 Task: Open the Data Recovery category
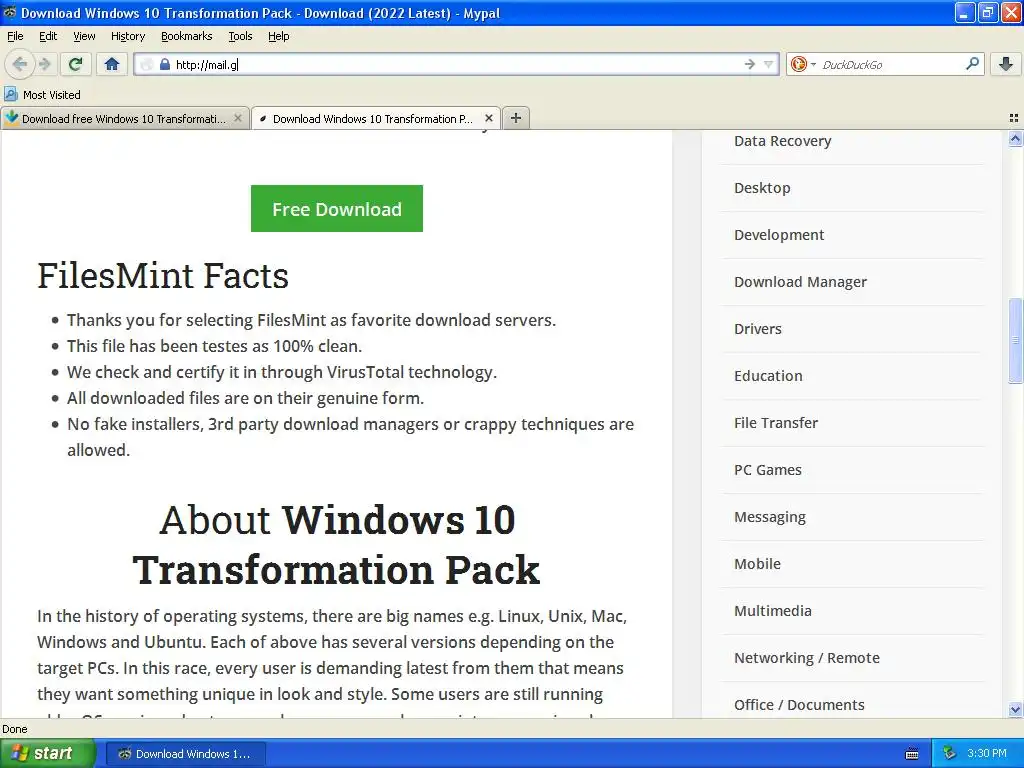(x=782, y=141)
